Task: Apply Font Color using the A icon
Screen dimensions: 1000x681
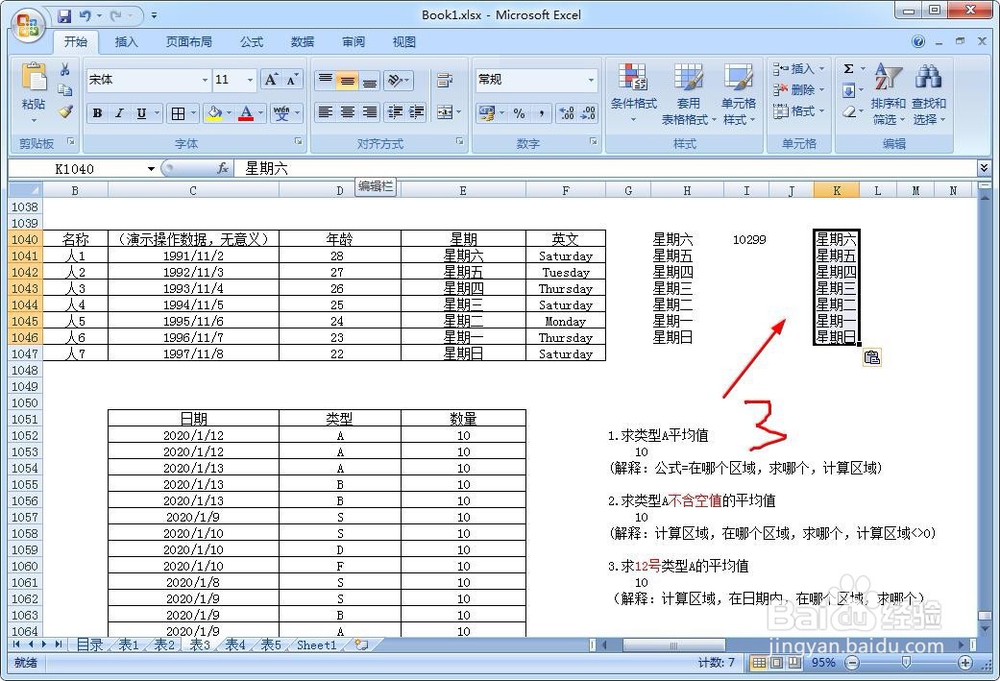Action: pos(247,112)
